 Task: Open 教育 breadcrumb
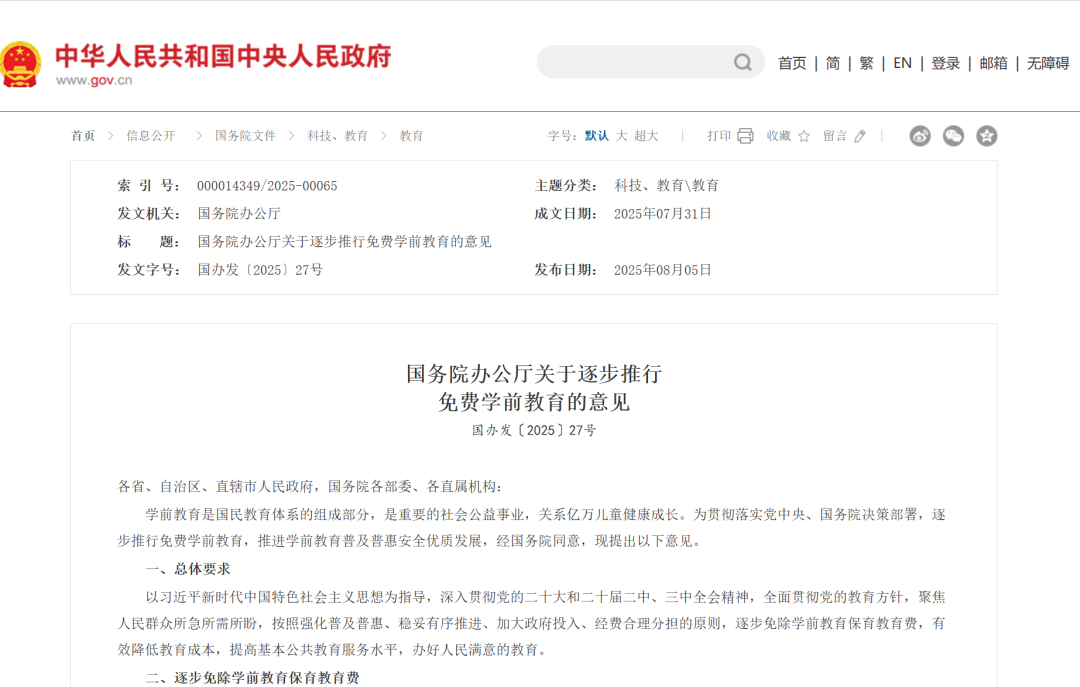pos(411,136)
